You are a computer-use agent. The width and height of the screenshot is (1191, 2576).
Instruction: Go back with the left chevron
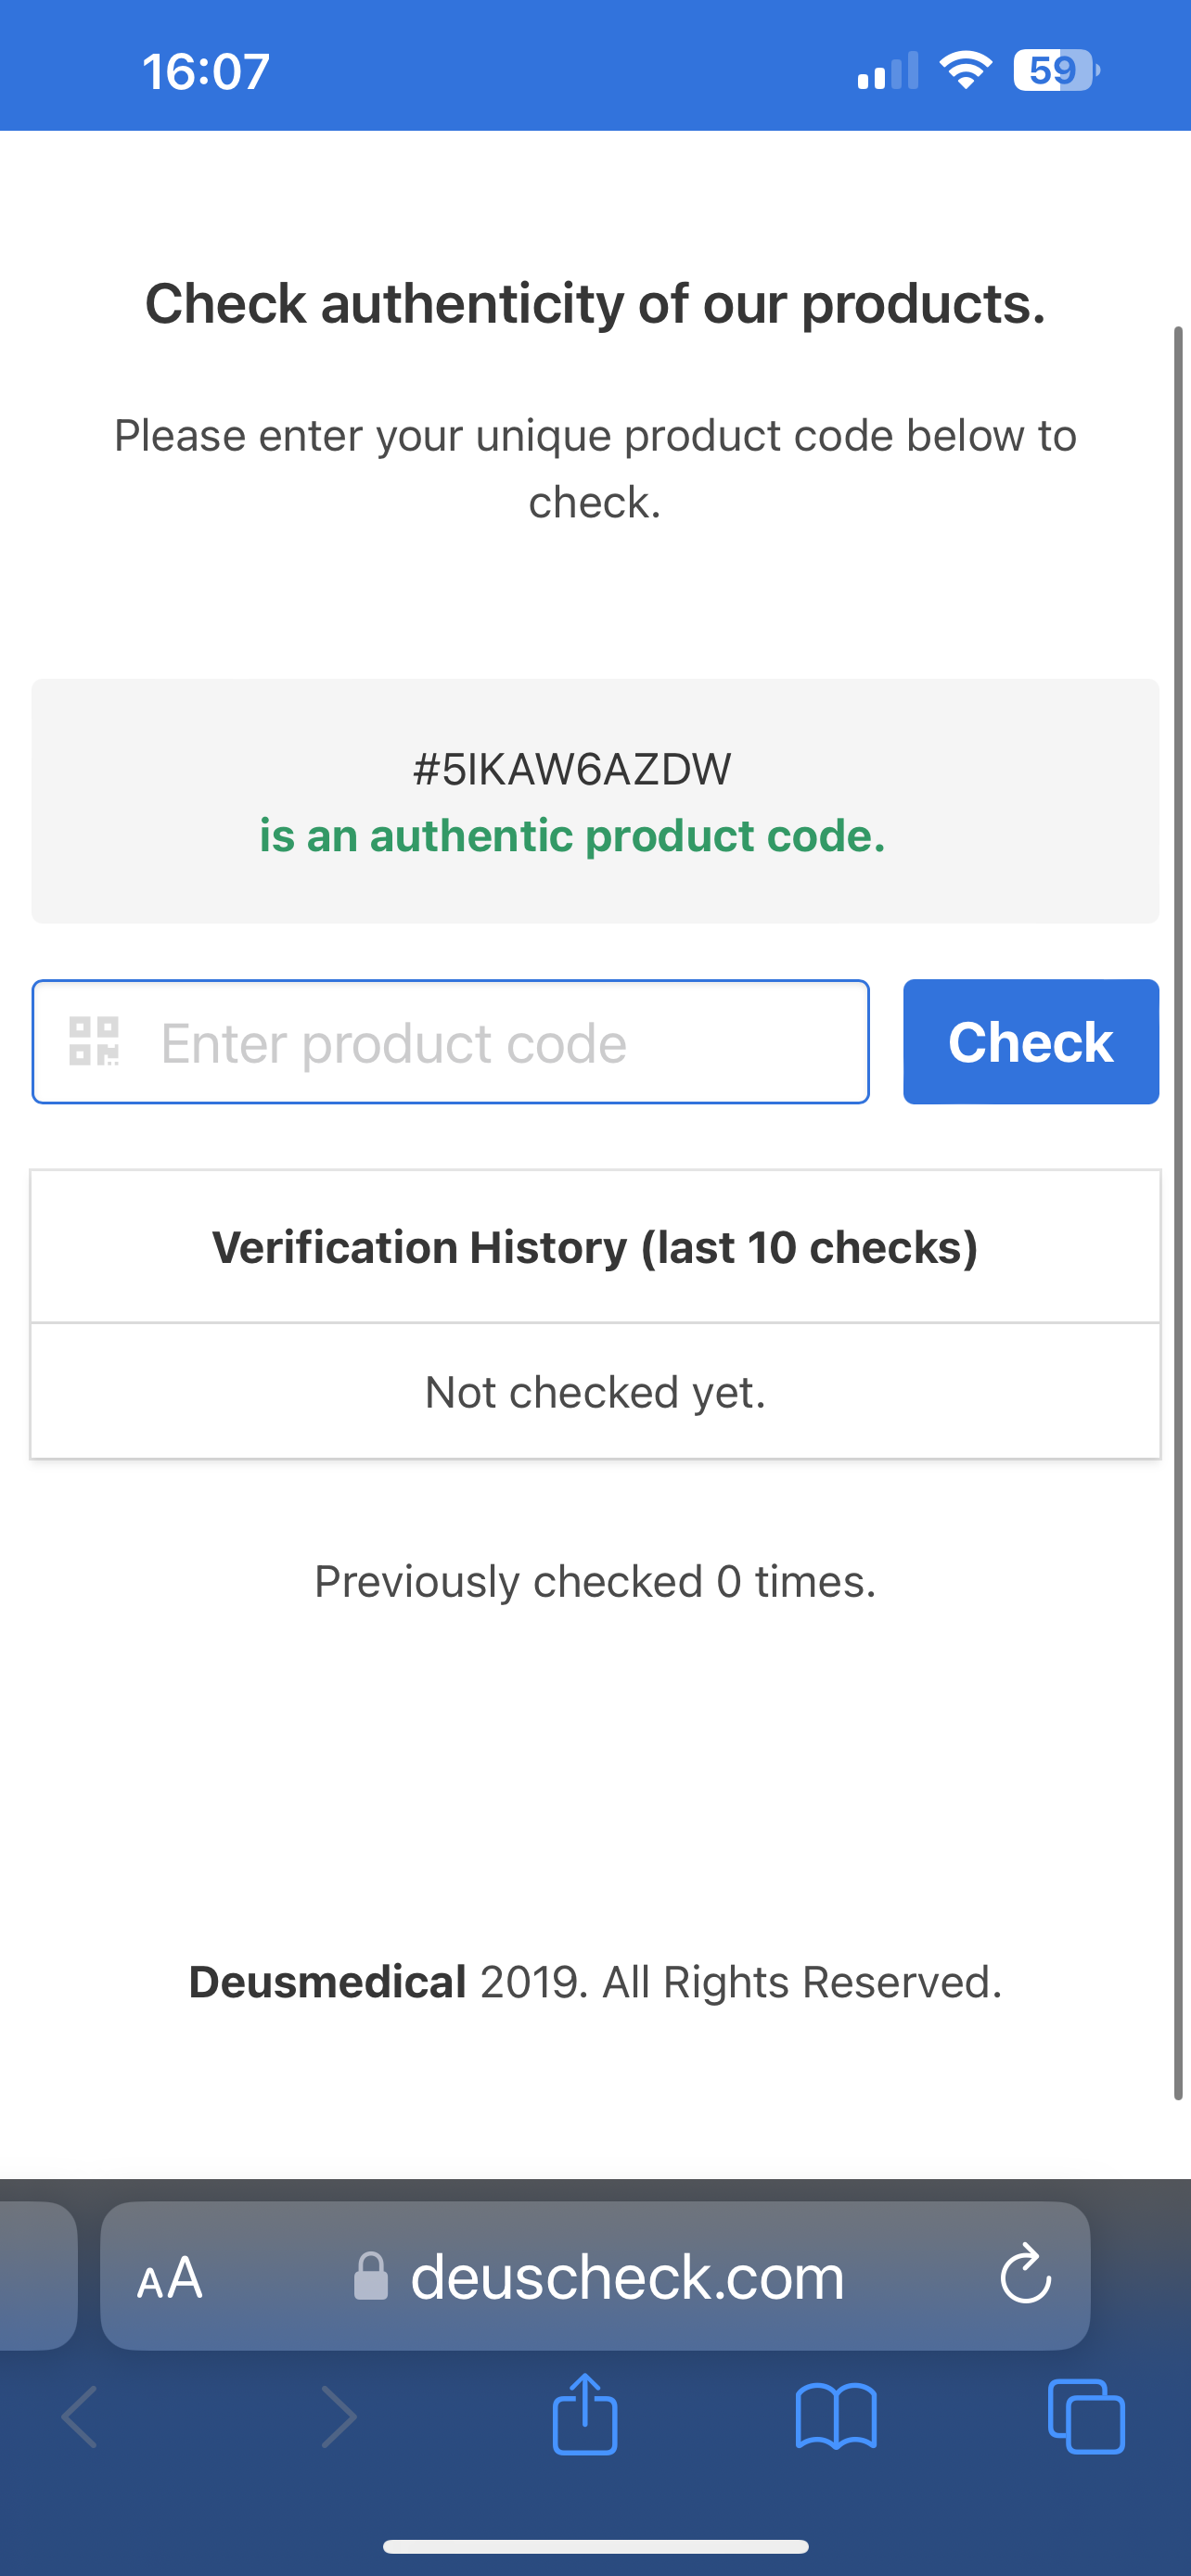click(80, 2417)
